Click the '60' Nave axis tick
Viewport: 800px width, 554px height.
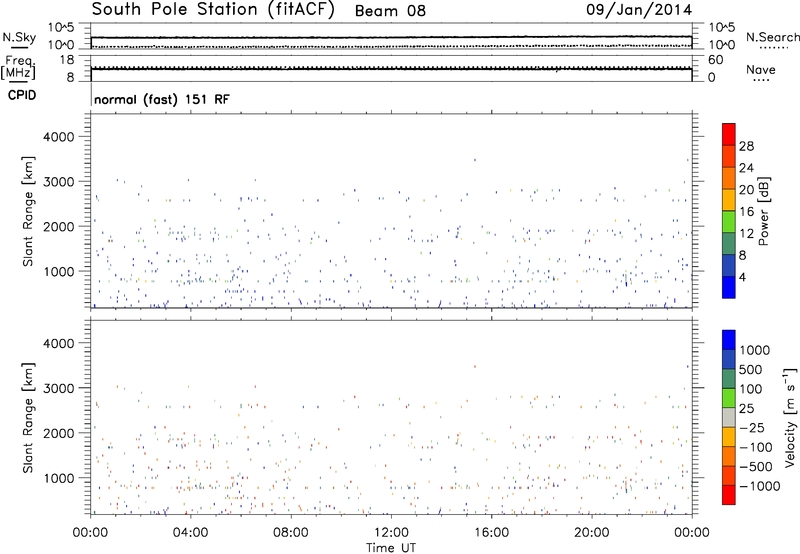(x=715, y=60)
